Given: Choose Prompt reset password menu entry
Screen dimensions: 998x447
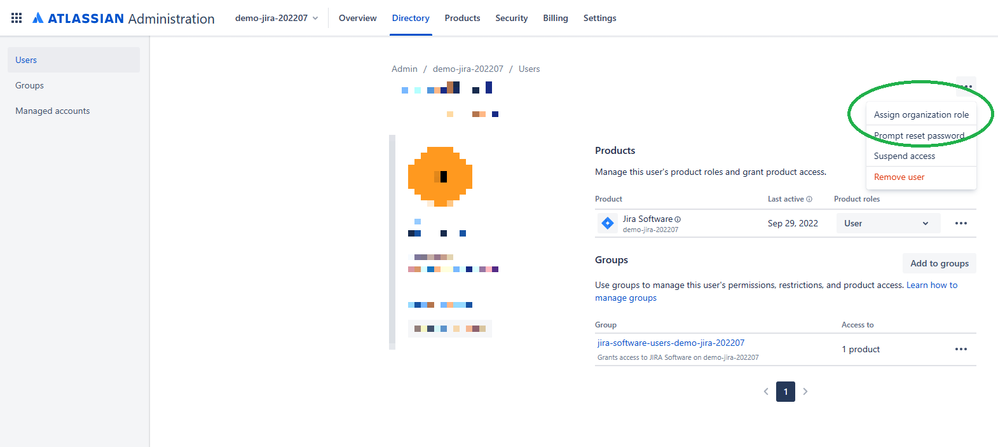Looking at the screenshot, I should 921,136.
